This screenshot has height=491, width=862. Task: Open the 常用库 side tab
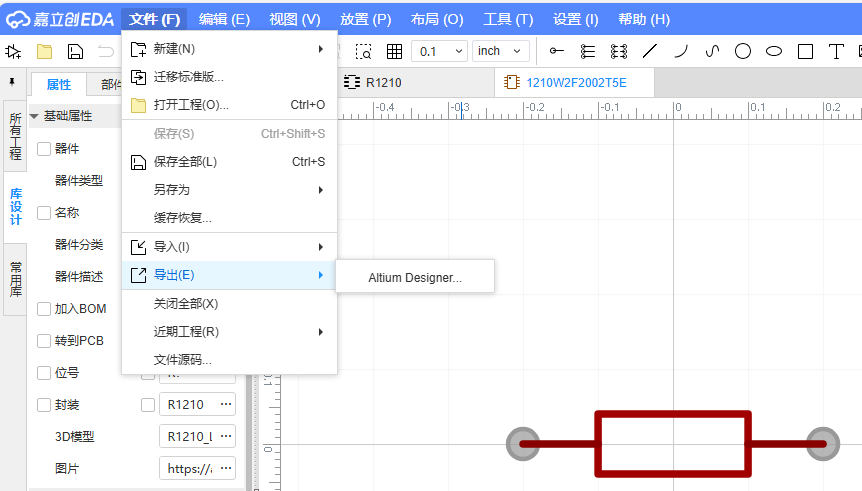coord(15,280)
